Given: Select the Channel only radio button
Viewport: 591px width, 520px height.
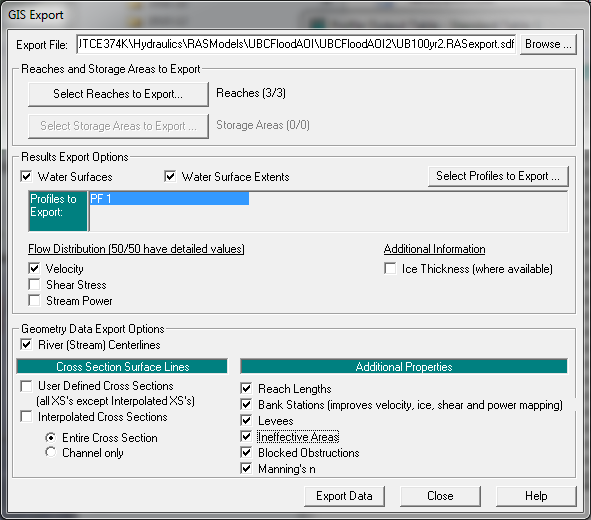Looking at the screenshot, I should pos(51,452).
